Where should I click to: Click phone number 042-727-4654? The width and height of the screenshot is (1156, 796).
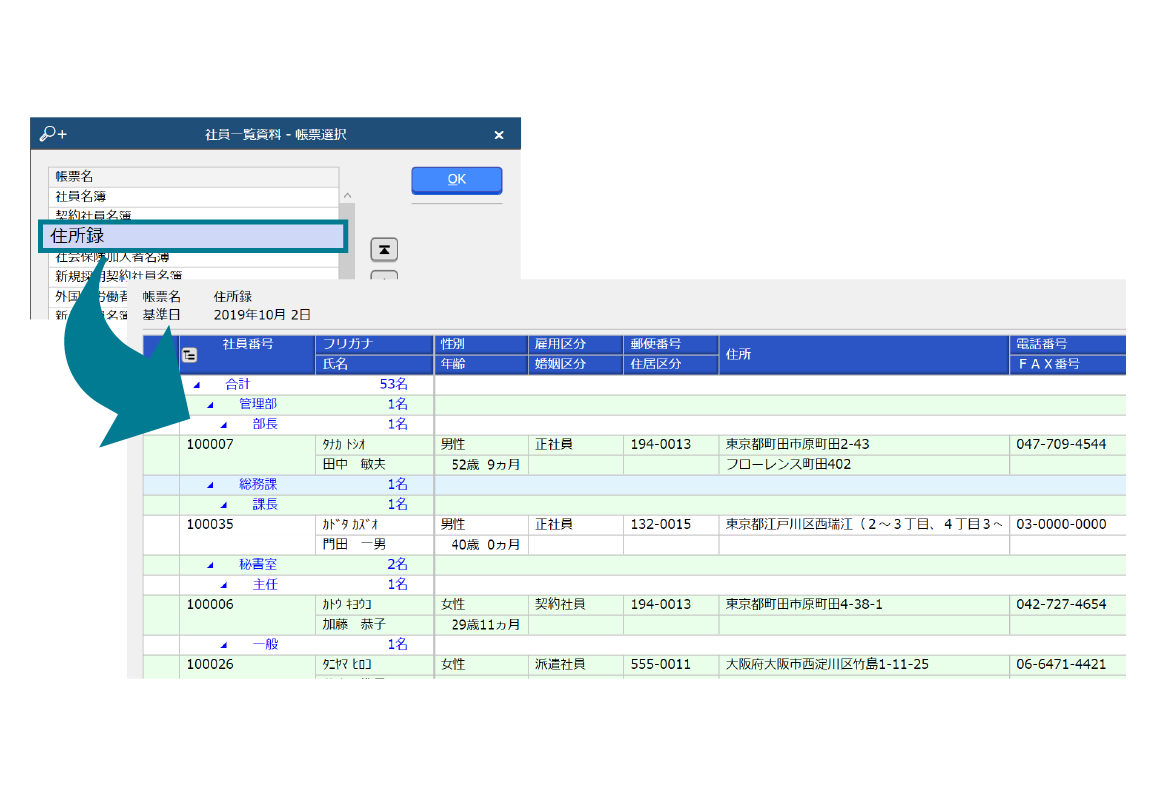(1061, 604)
